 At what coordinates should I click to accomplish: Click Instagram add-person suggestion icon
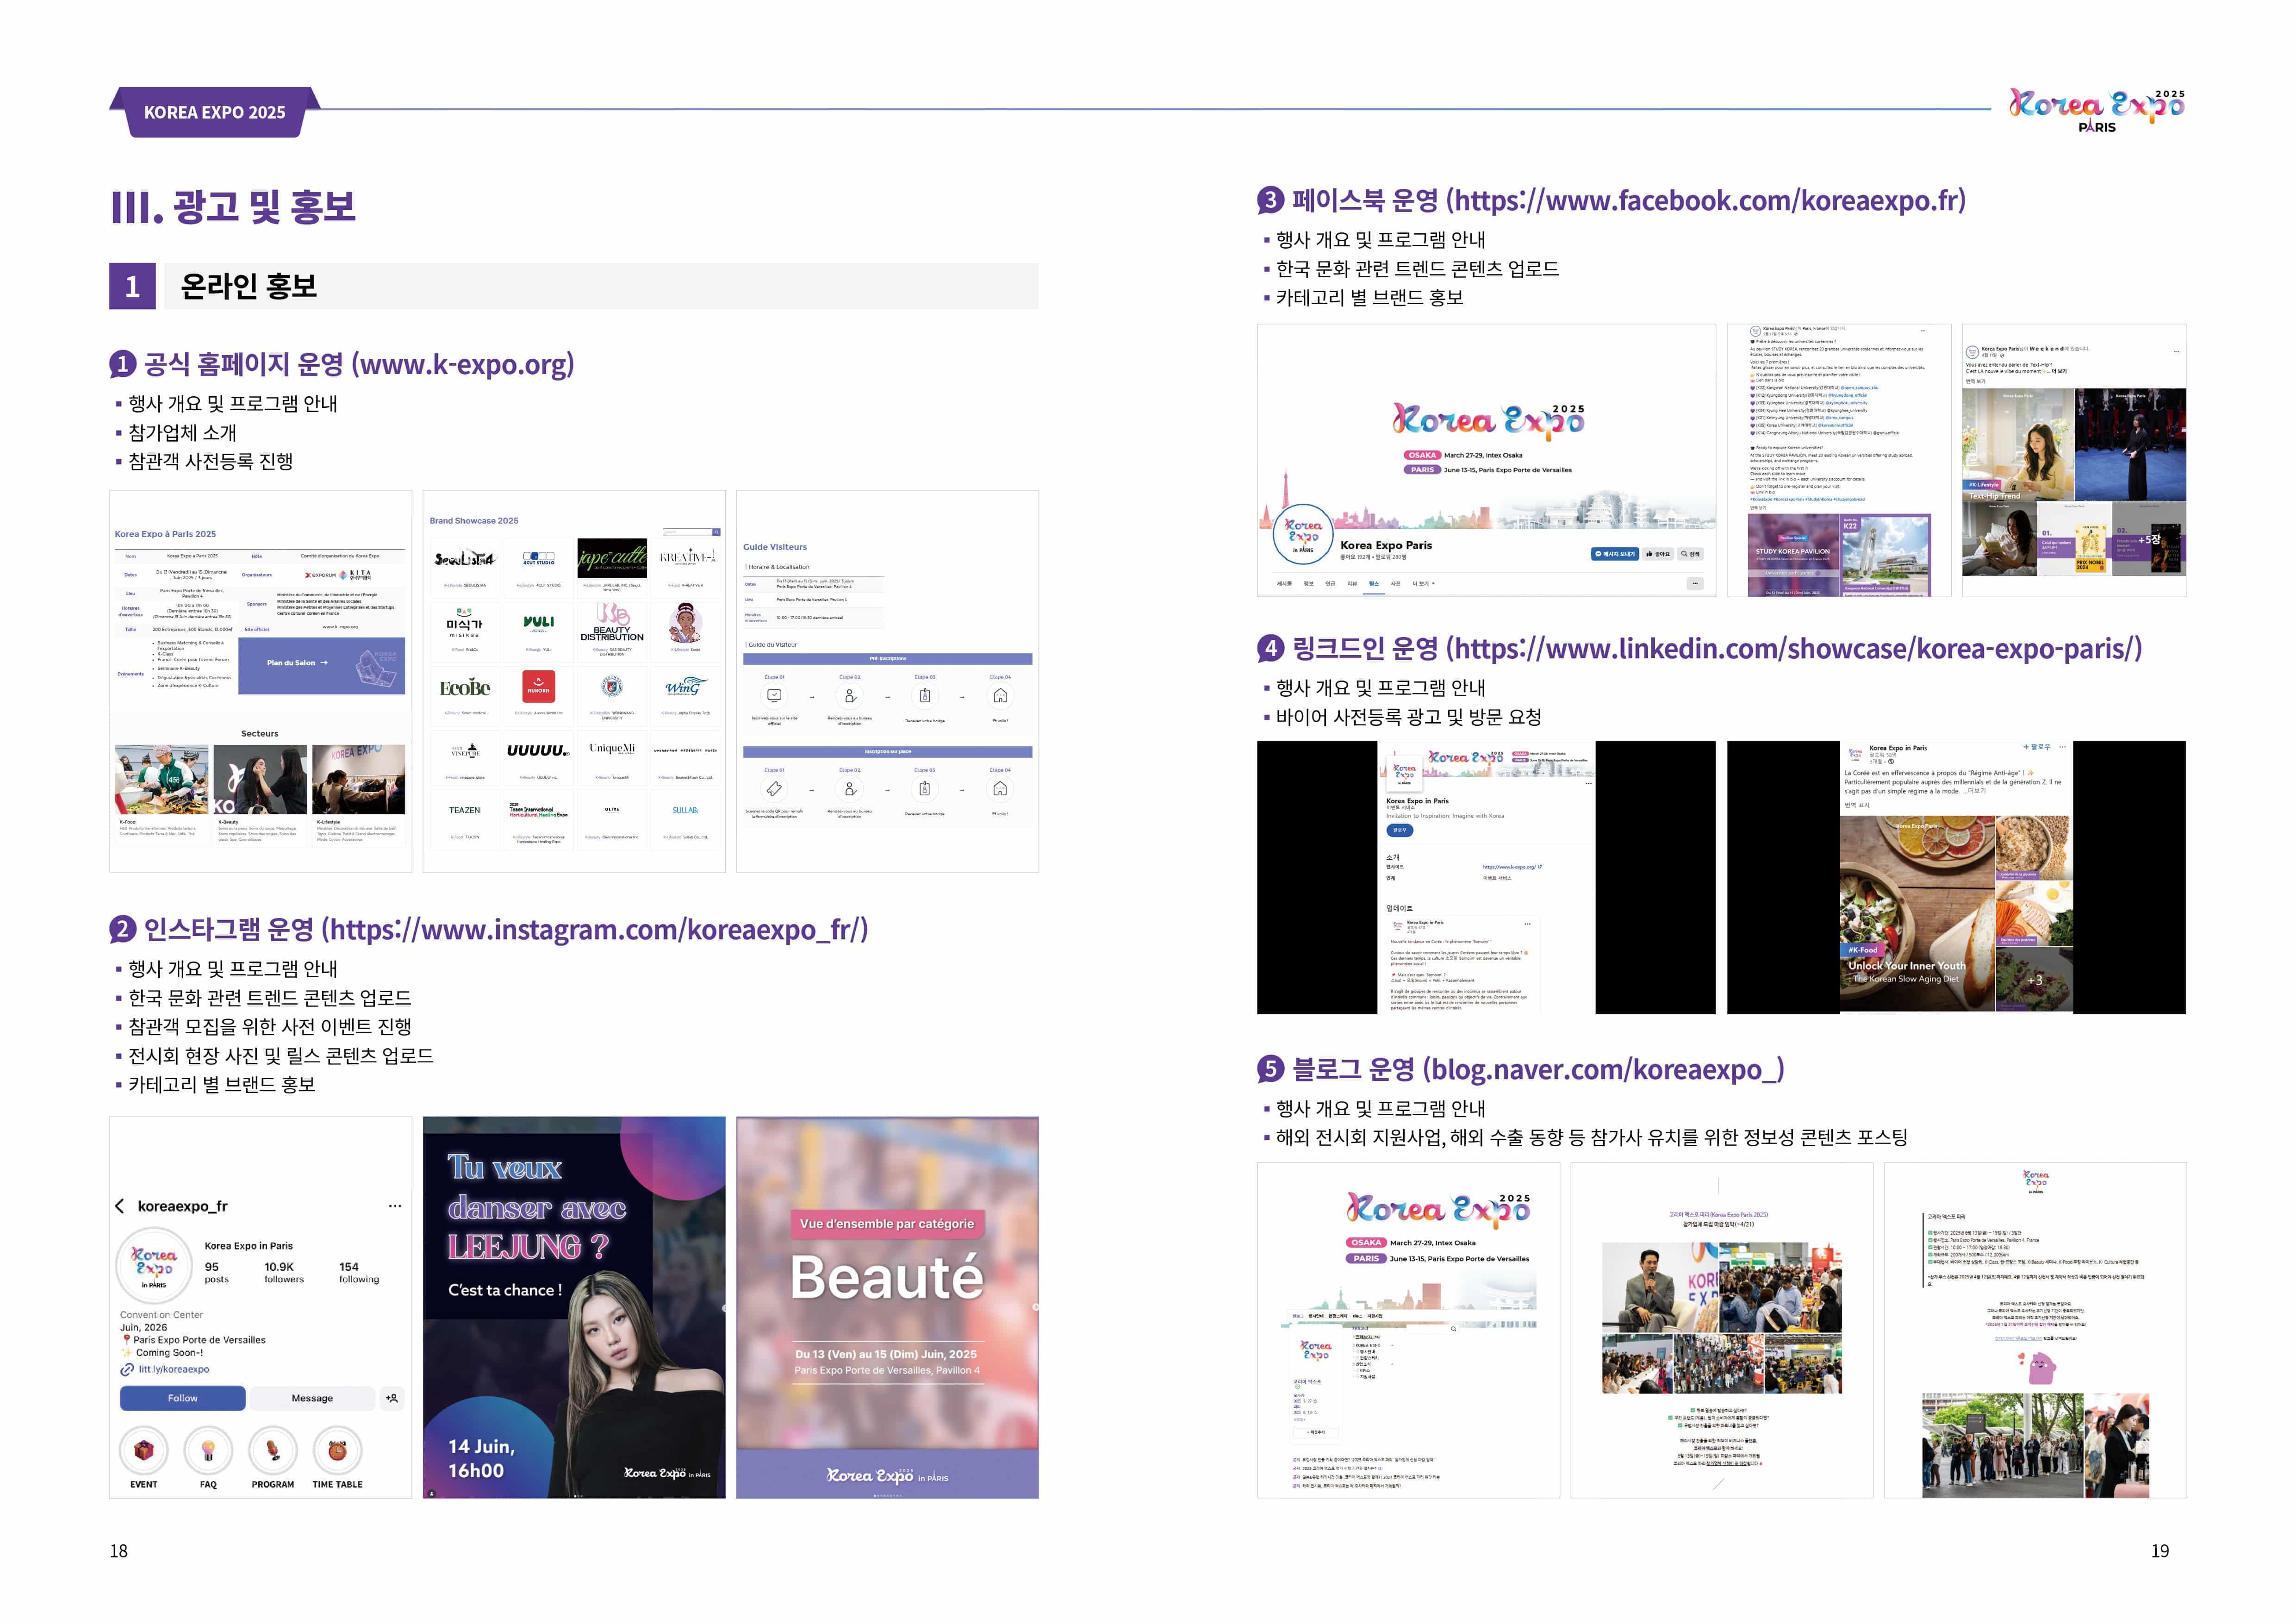(392, 1398)
